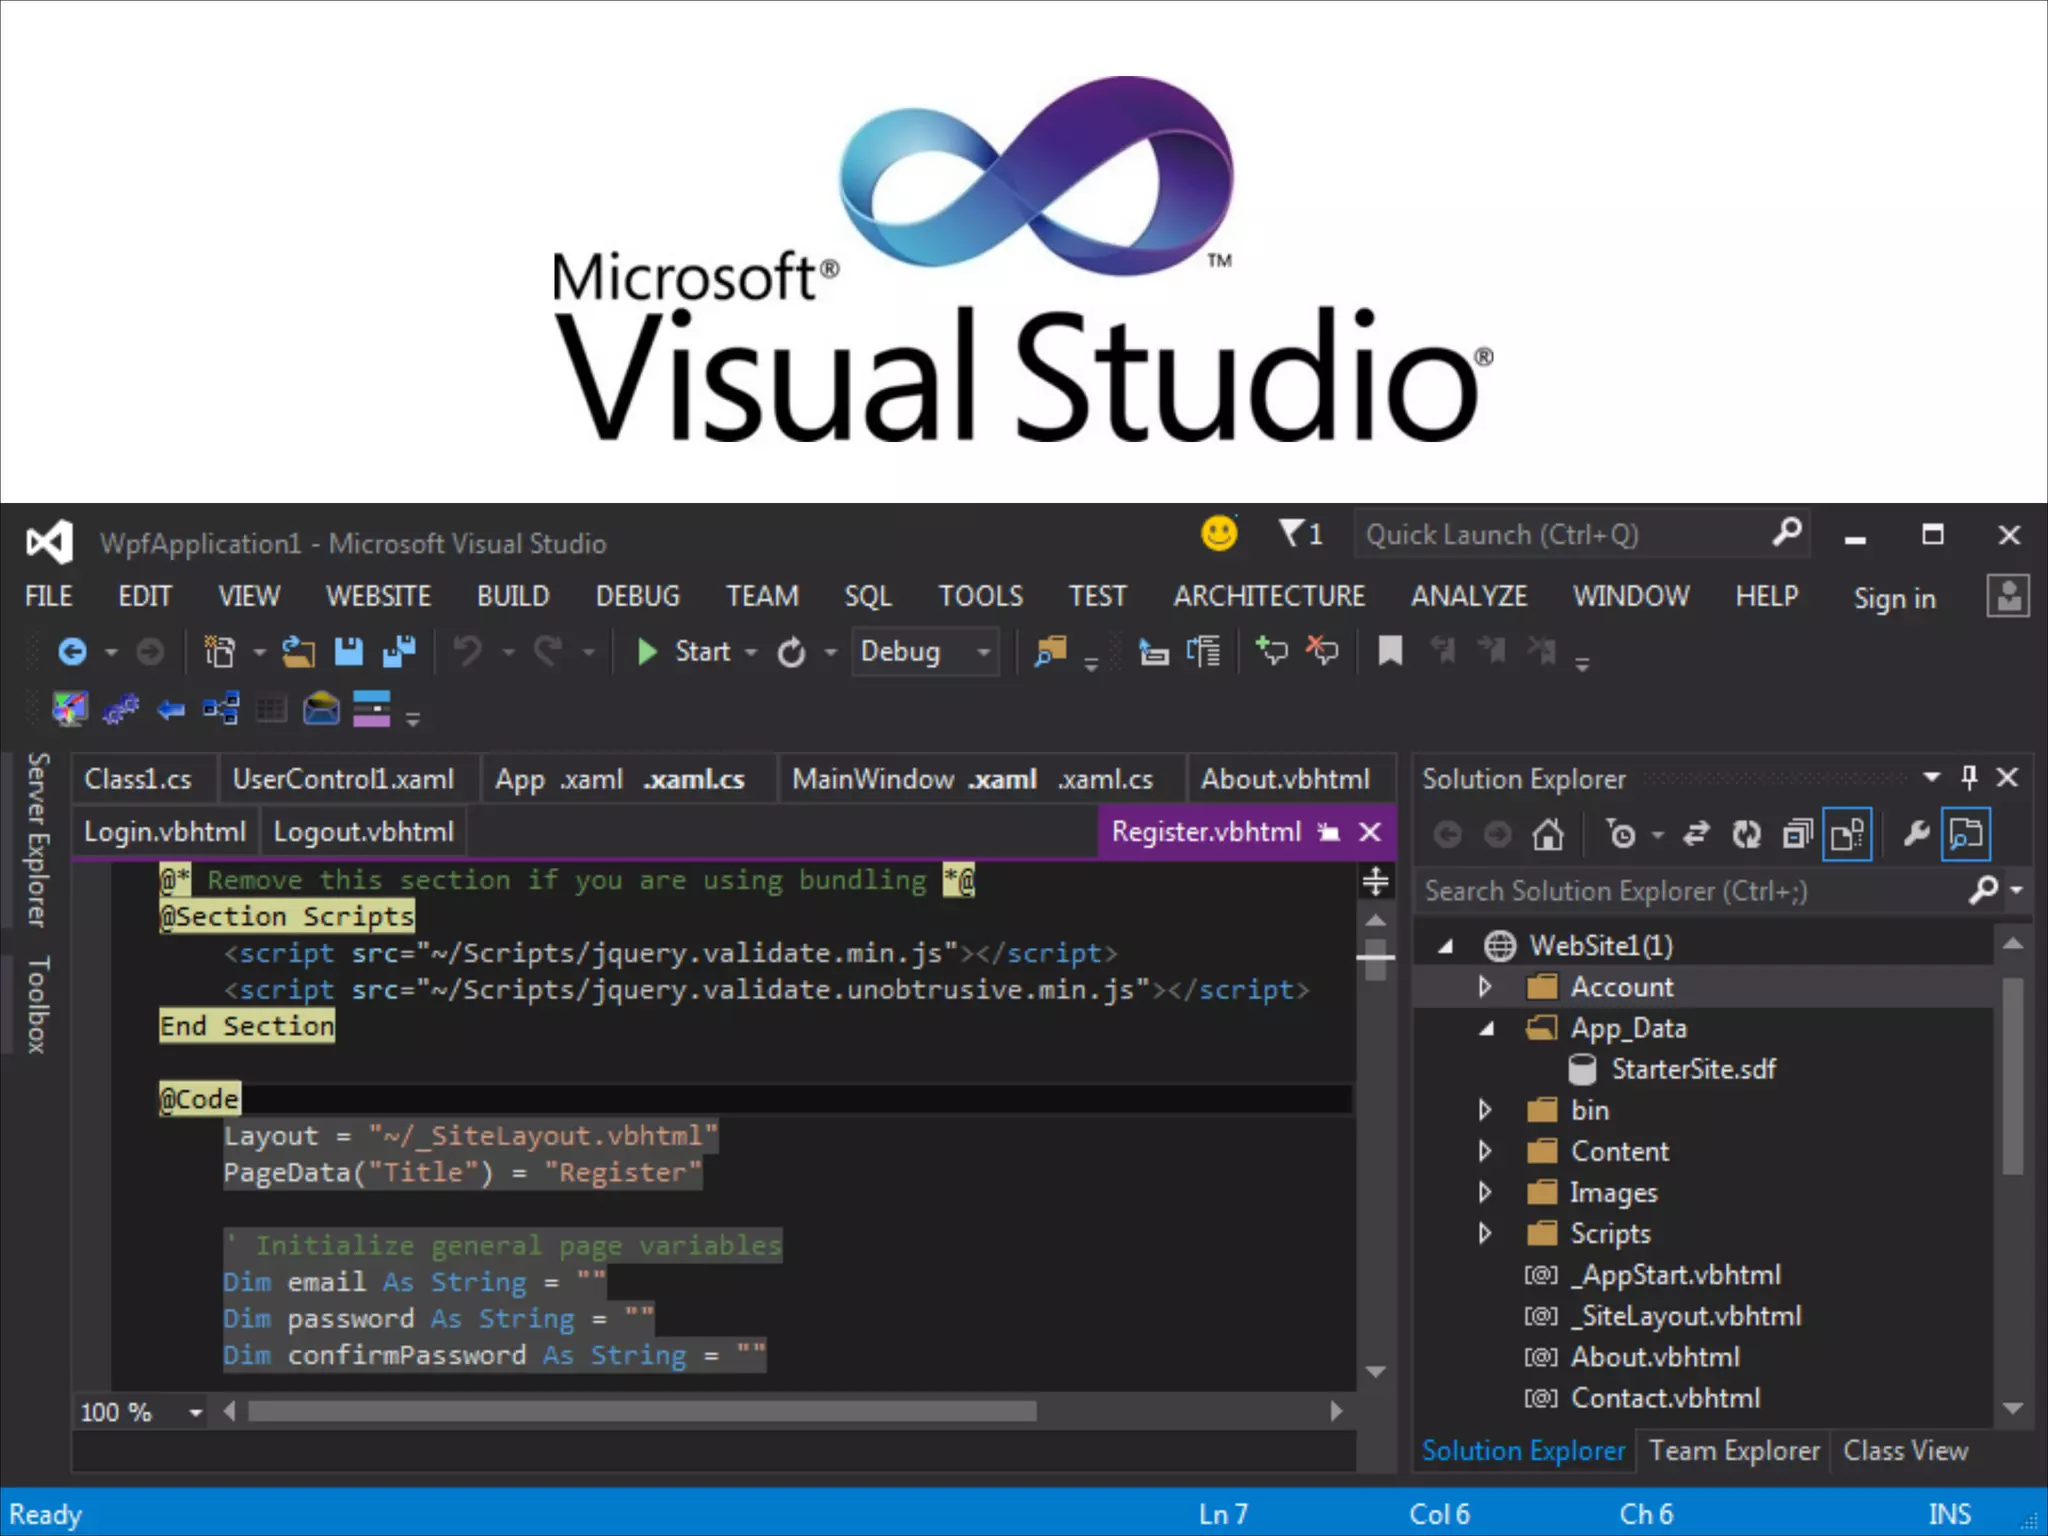The width and height of the screenshot is (2048, 1536).
Task: Click the Home icon in Solution Explorer
Action: (1548, 834)
